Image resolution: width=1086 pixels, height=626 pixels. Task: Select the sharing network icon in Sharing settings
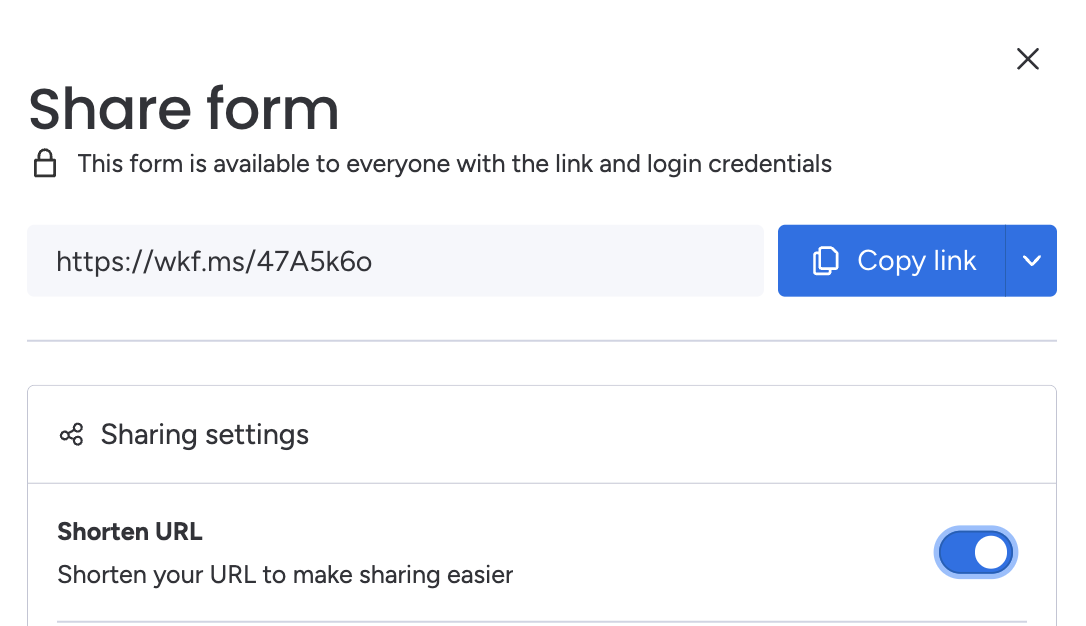click(x=71, y=434)
